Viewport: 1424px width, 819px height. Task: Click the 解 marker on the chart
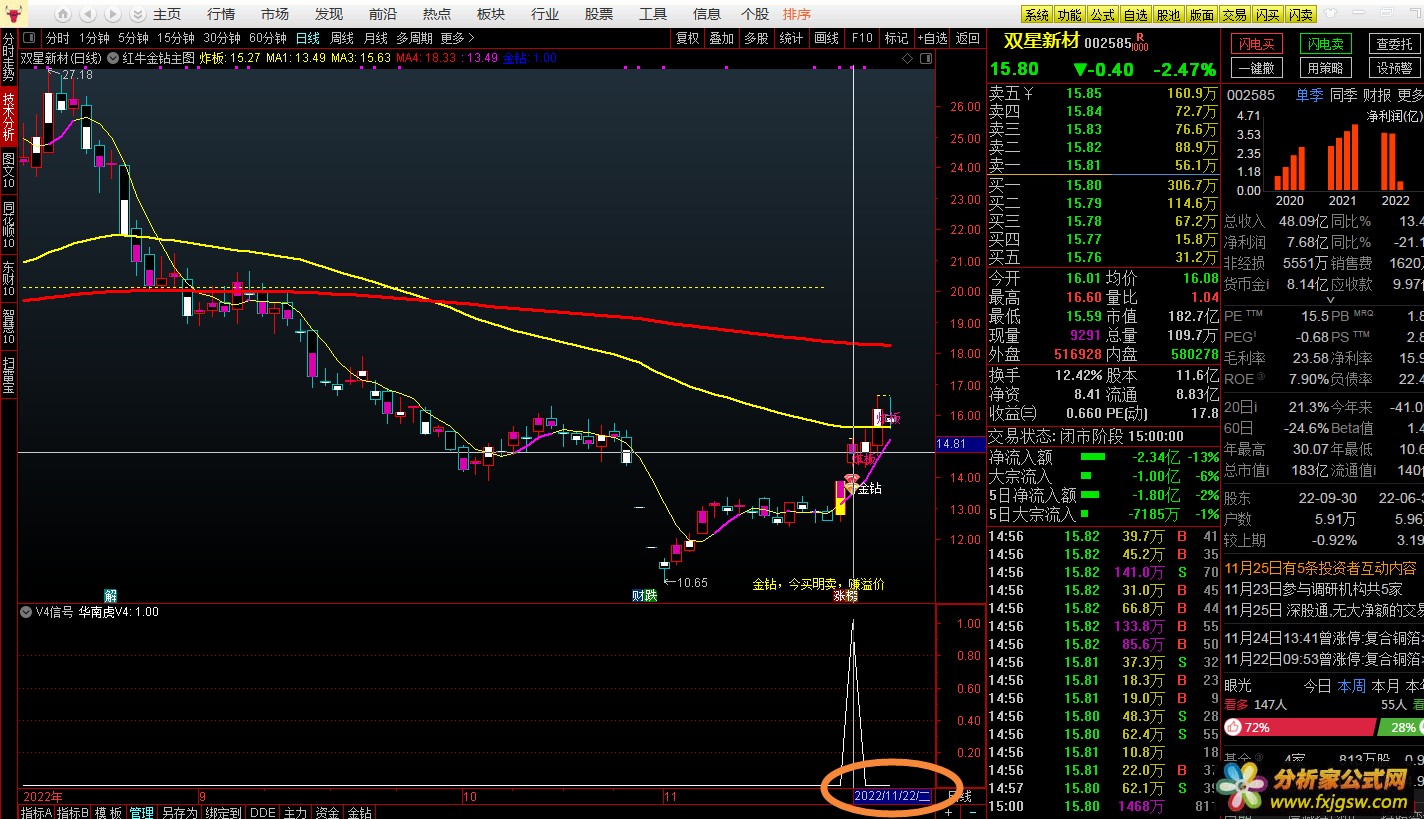tap(110, 595)
